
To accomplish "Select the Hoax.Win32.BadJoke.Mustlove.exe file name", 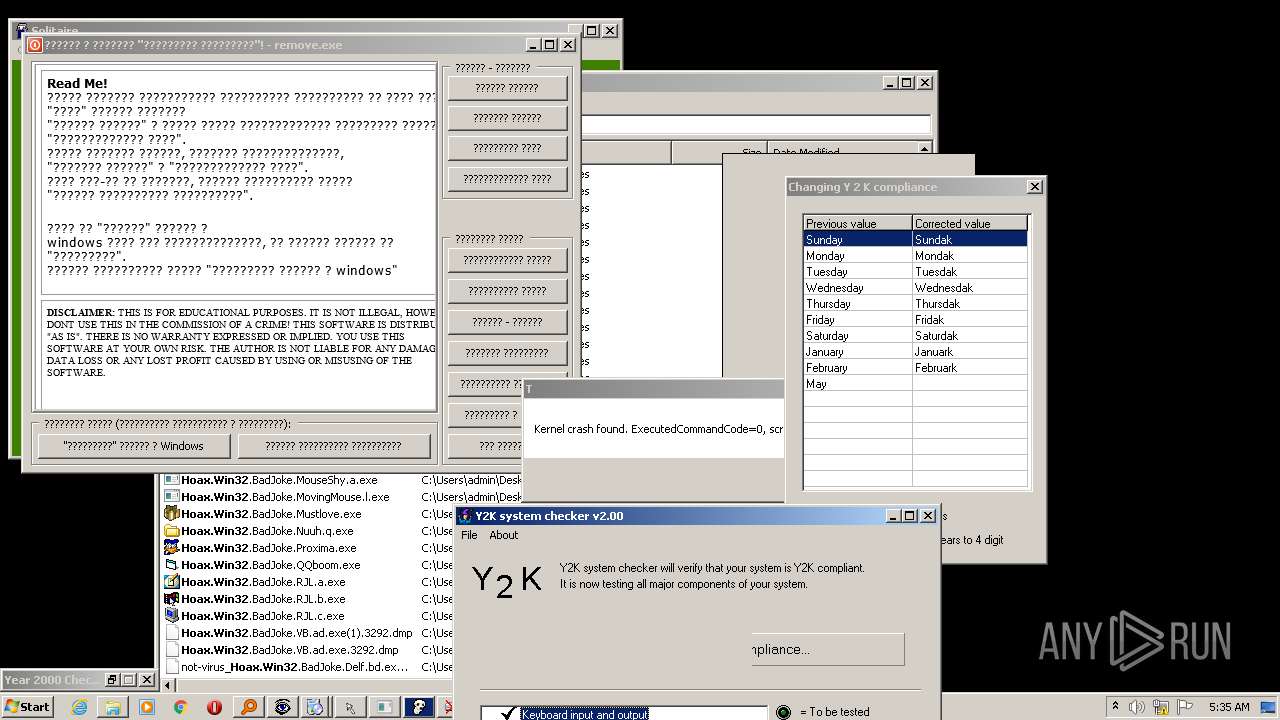I will tap(271, 514).
